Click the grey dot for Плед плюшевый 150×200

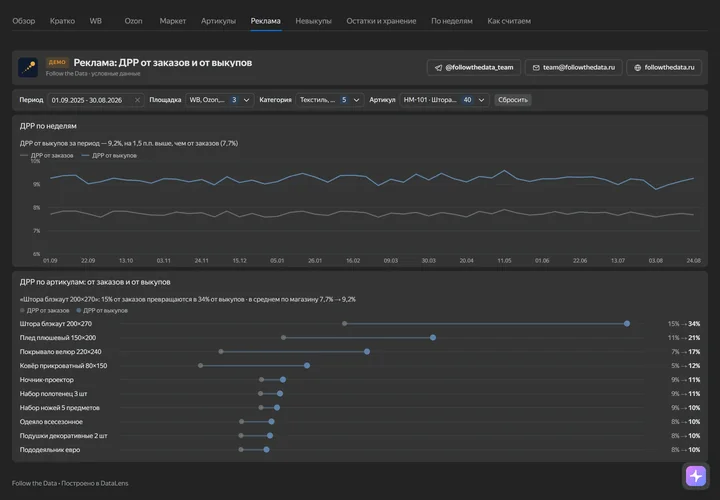283,337
